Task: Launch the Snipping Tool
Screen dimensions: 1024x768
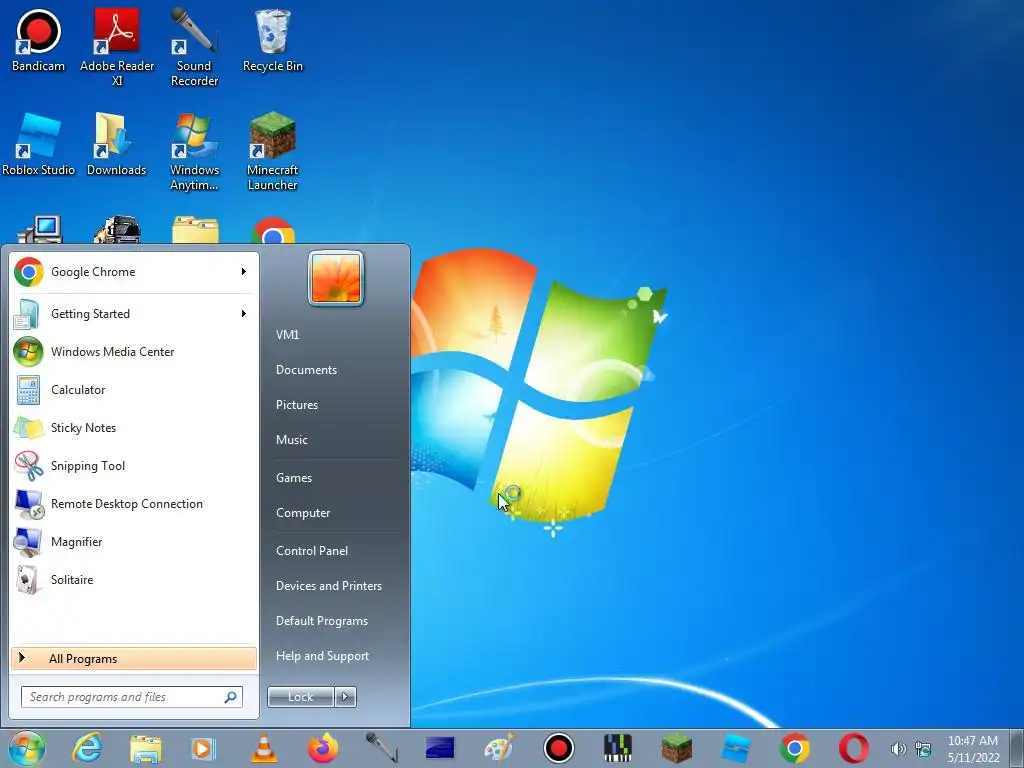Action: pyautogui.click(x=134, y=466)
